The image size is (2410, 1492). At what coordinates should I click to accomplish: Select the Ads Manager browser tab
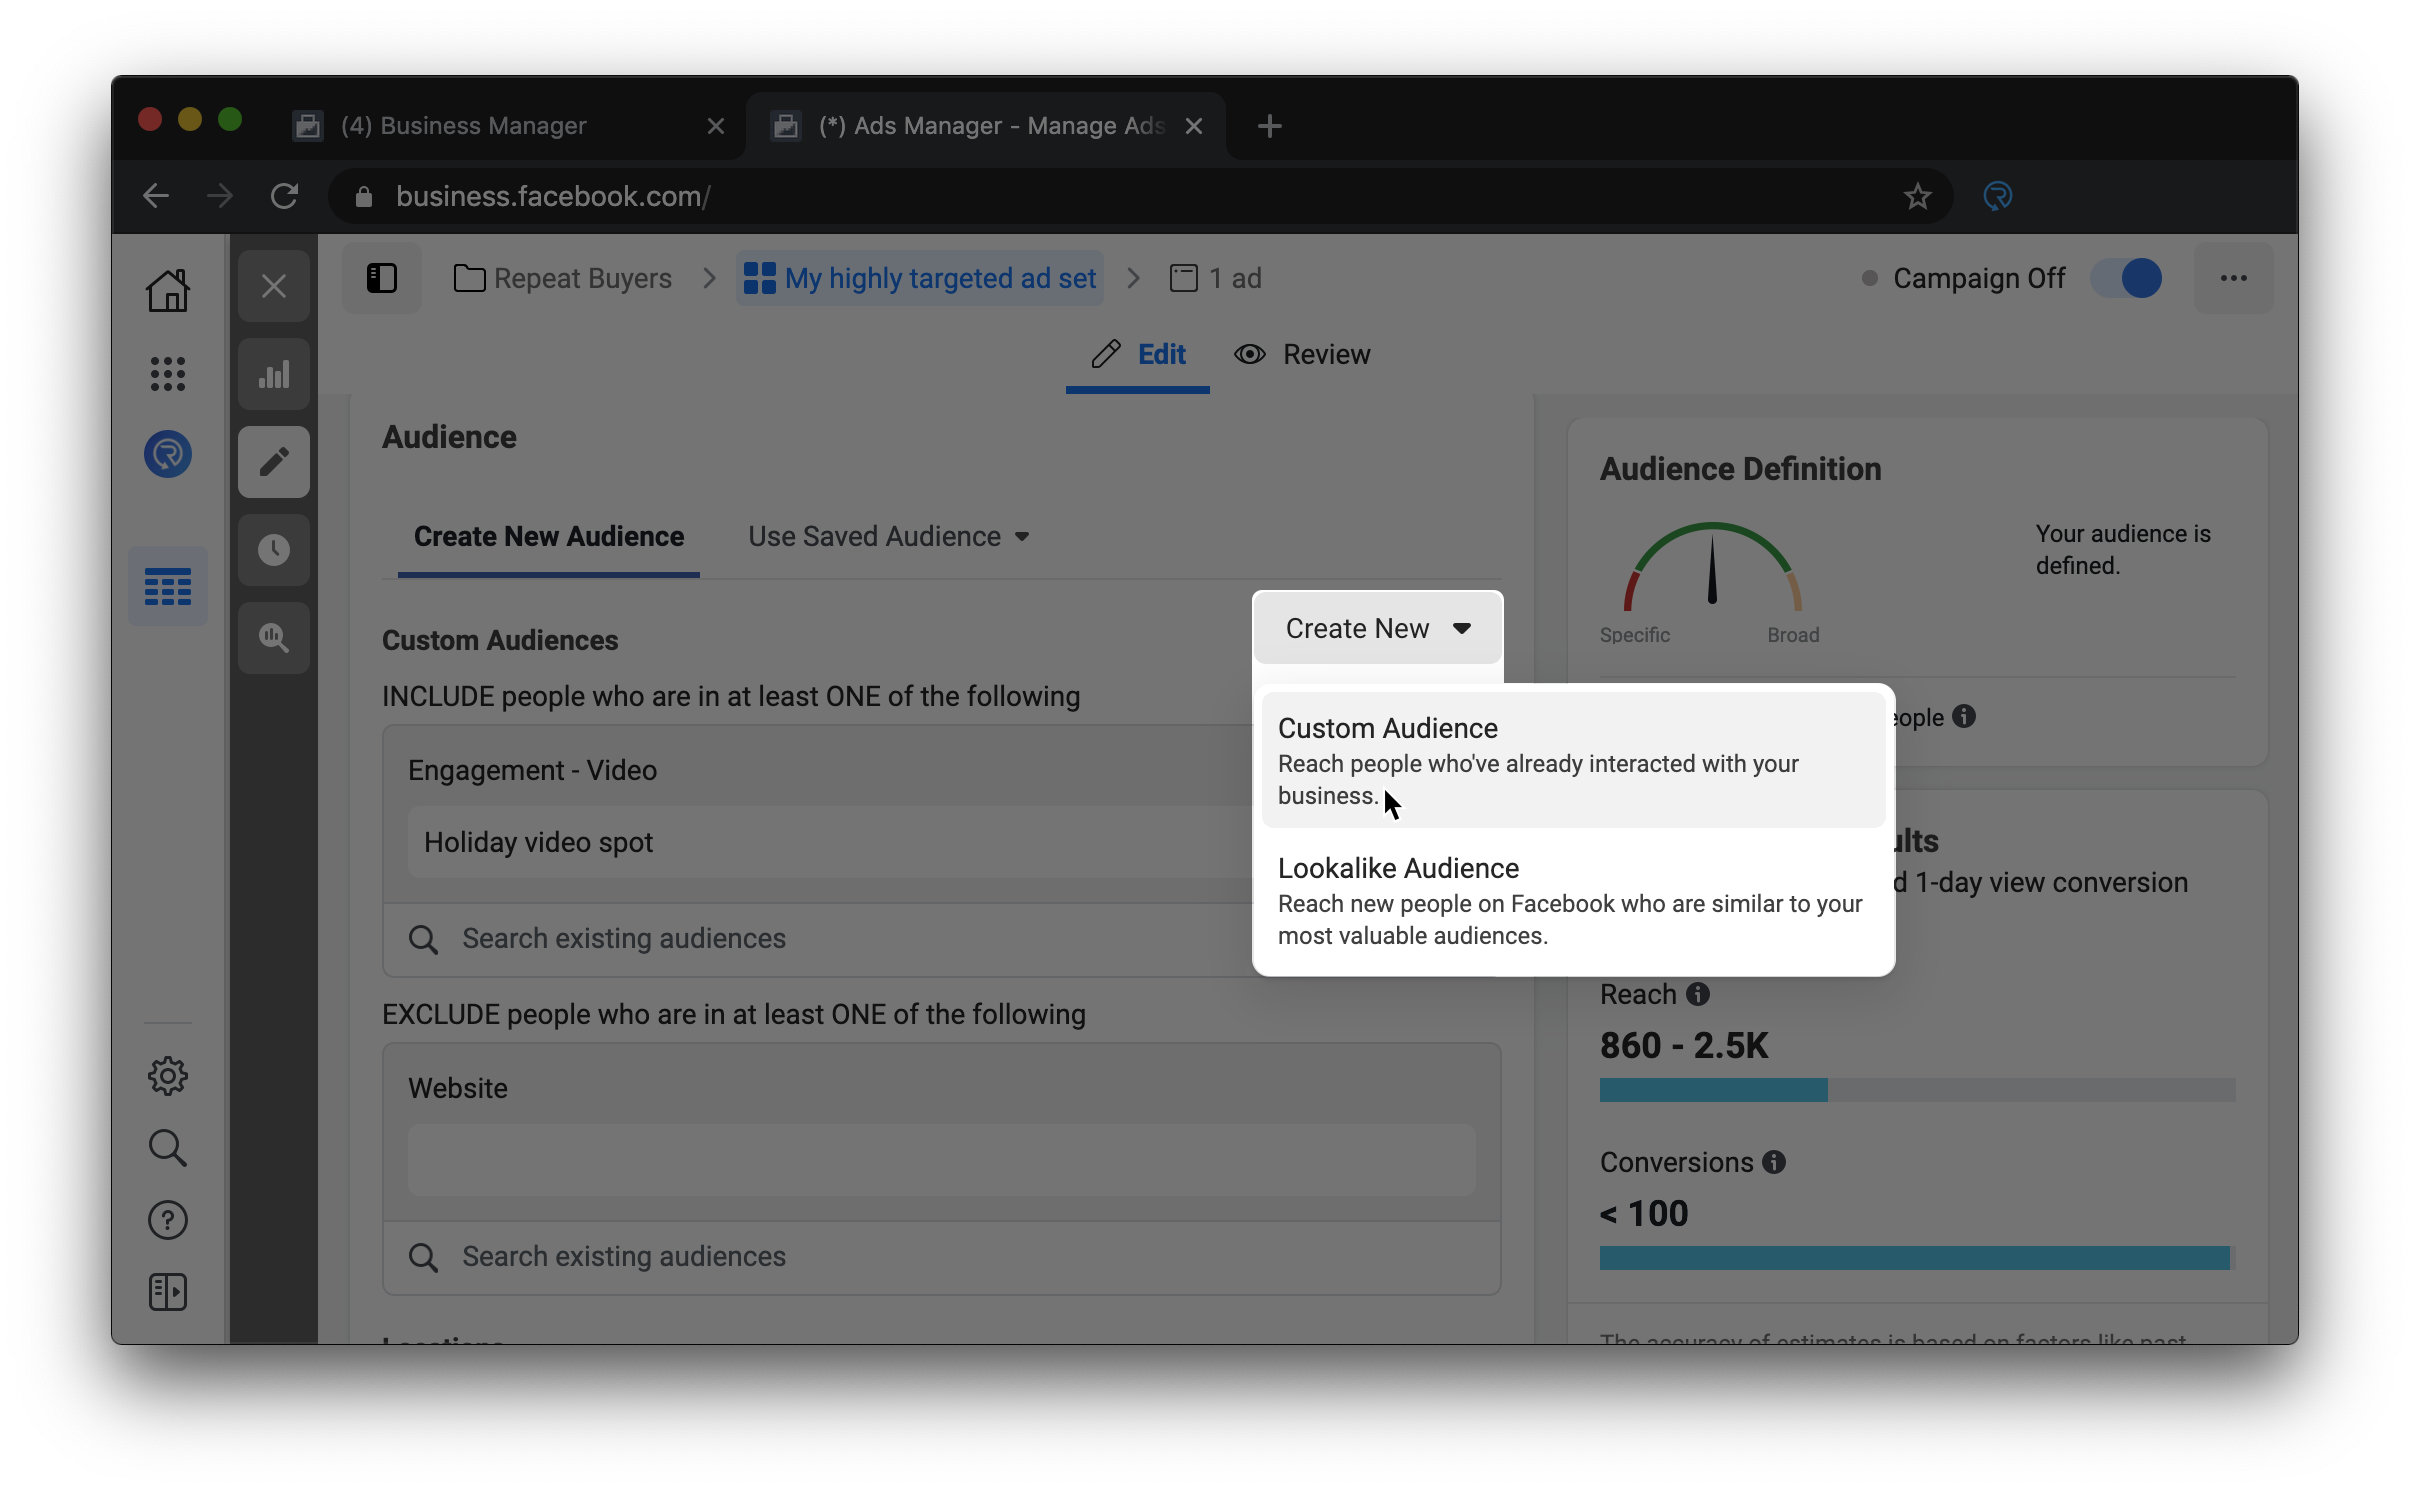(986, 126)
